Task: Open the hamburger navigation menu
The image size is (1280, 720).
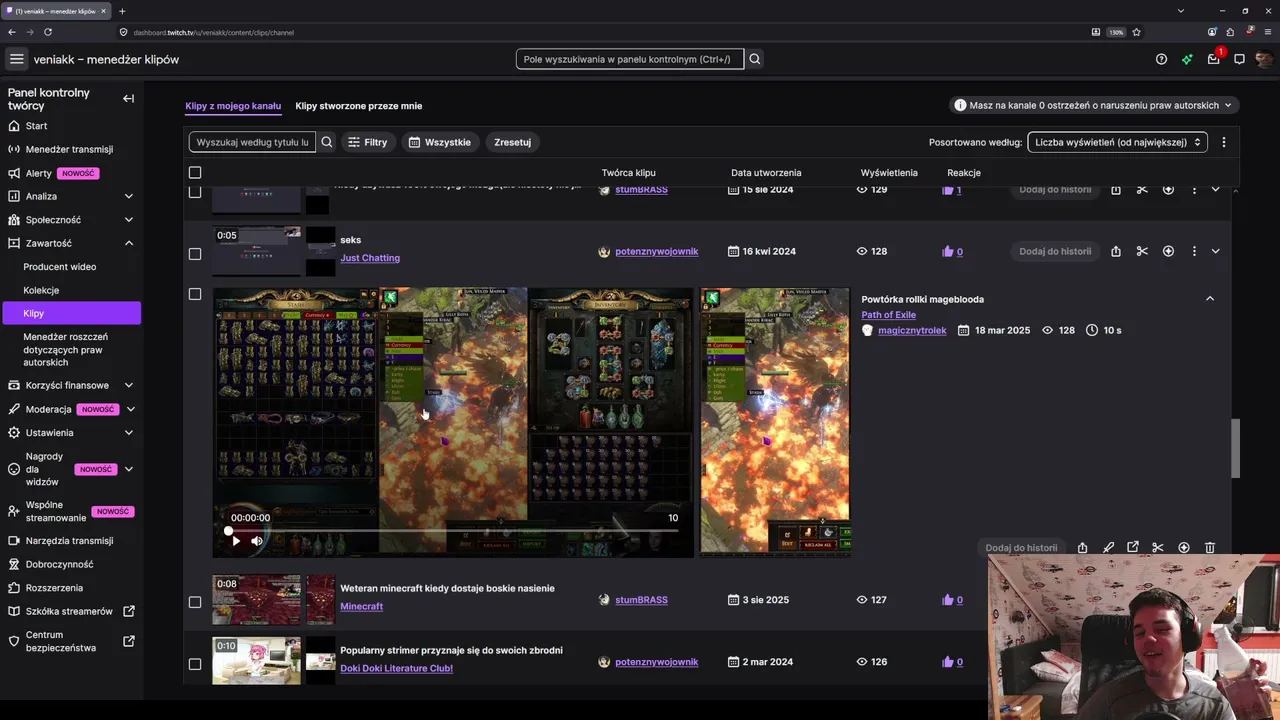Action: [x=17, y=59]
